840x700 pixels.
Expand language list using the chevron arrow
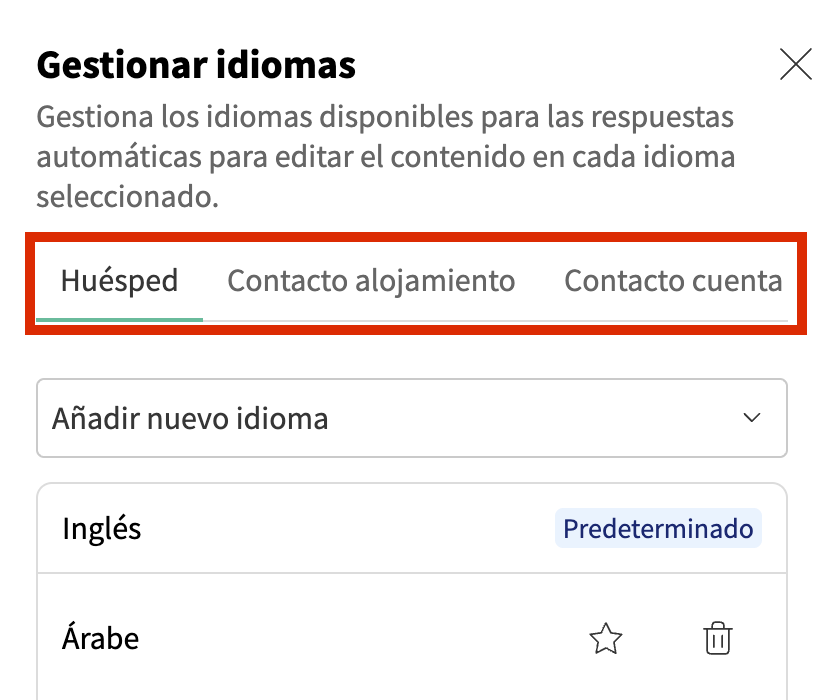[x=753, y=418]
